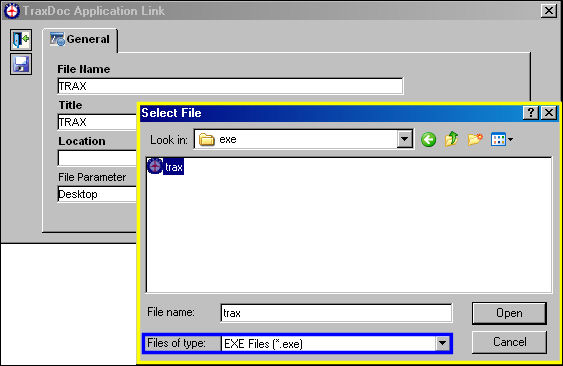Open the View menu icon dropdown
The height and width of the screenshot is (366, 563).
(x=502, y=139)
